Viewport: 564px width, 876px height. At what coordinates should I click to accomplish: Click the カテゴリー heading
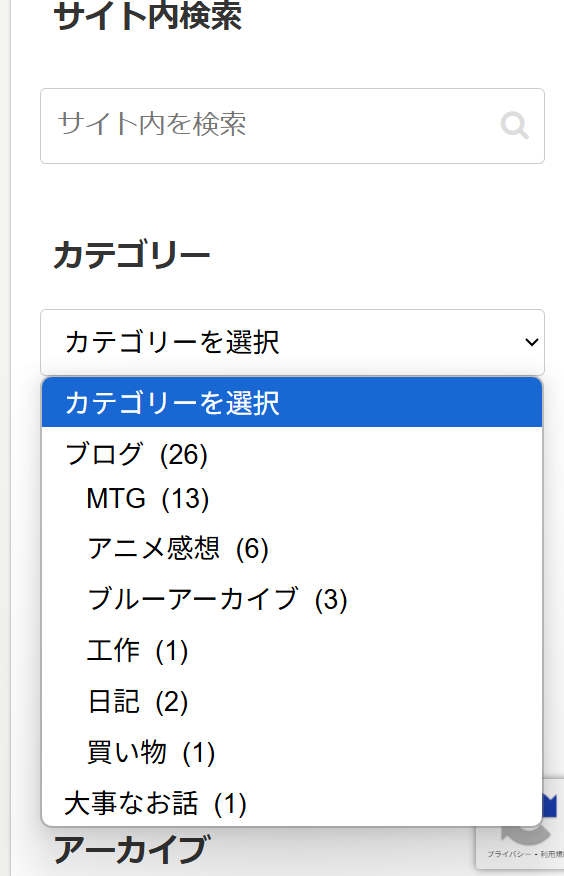pyautogui.click(x=131, y=255)
